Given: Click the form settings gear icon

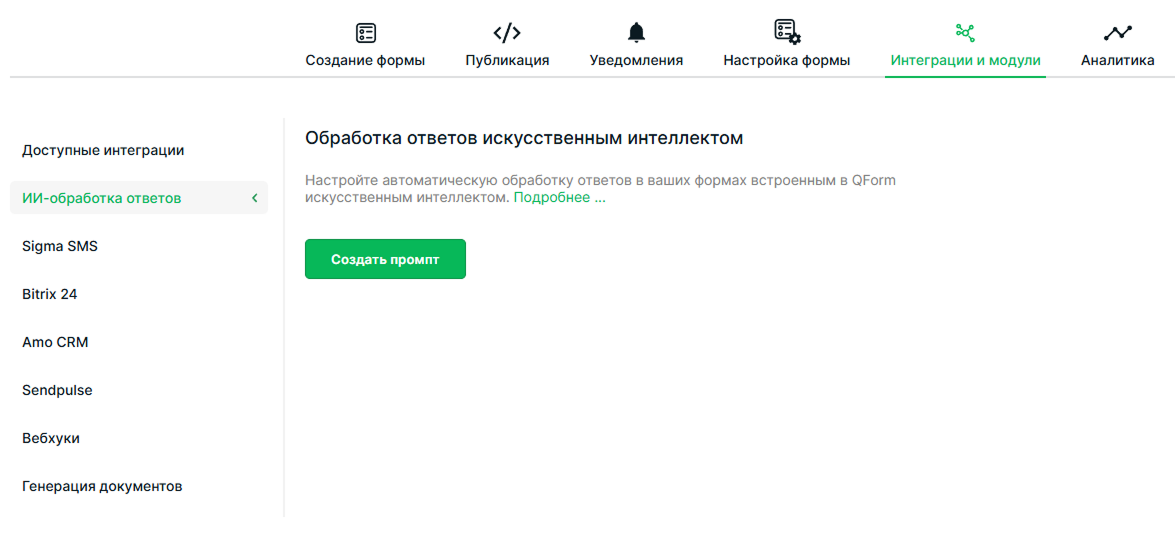Looking at the screenshot, I should (787, 31).
